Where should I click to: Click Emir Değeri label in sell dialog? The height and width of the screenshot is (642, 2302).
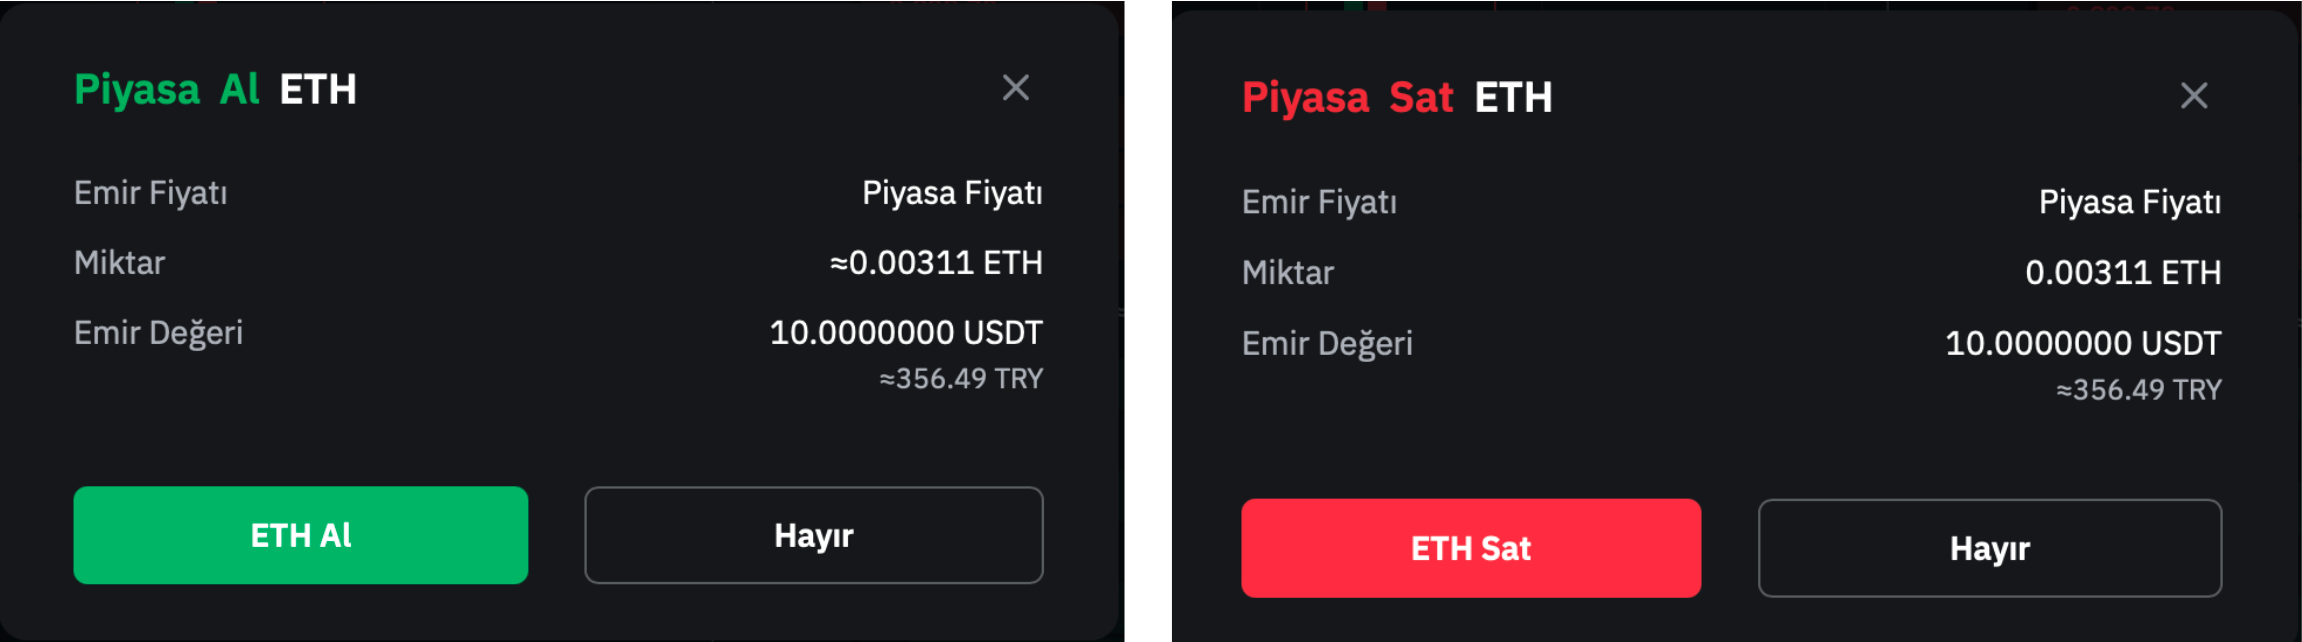(x=1327, y=344)
